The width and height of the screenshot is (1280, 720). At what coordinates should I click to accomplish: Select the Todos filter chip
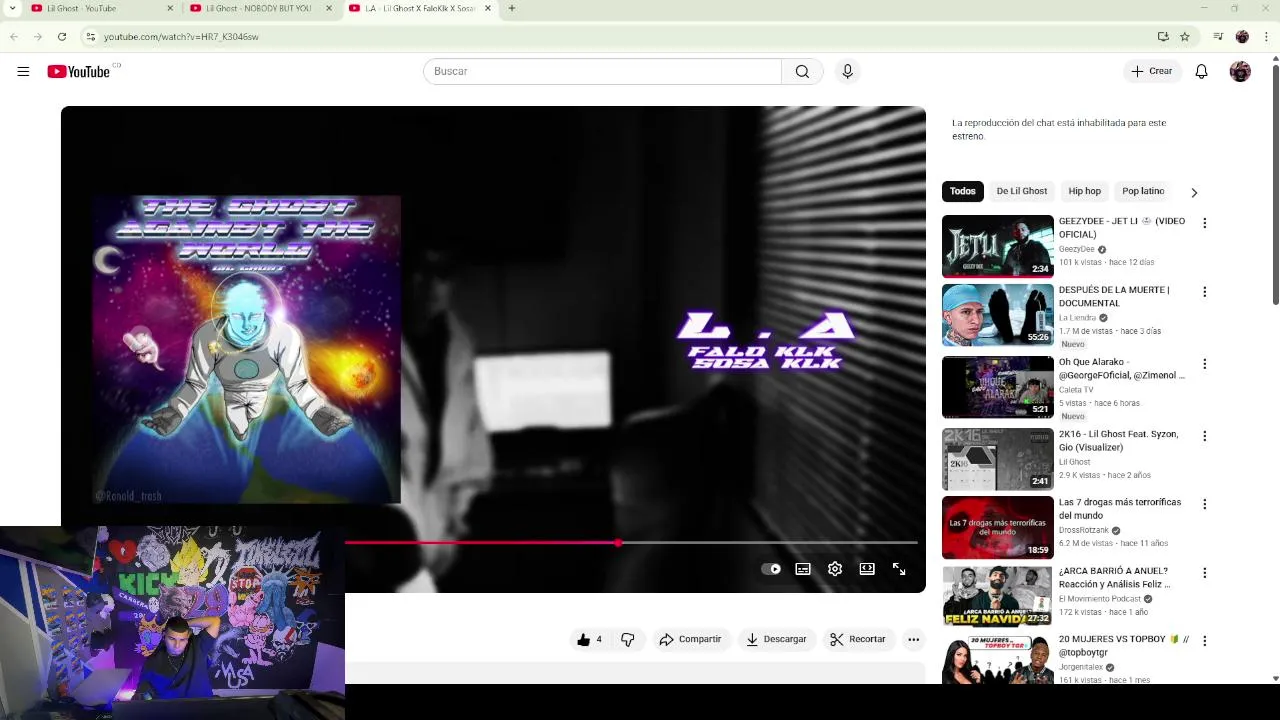click(963, 191)
